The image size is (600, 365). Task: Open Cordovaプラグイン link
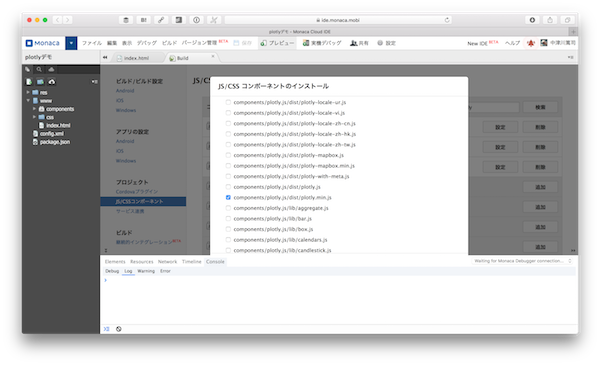(137, 191)
